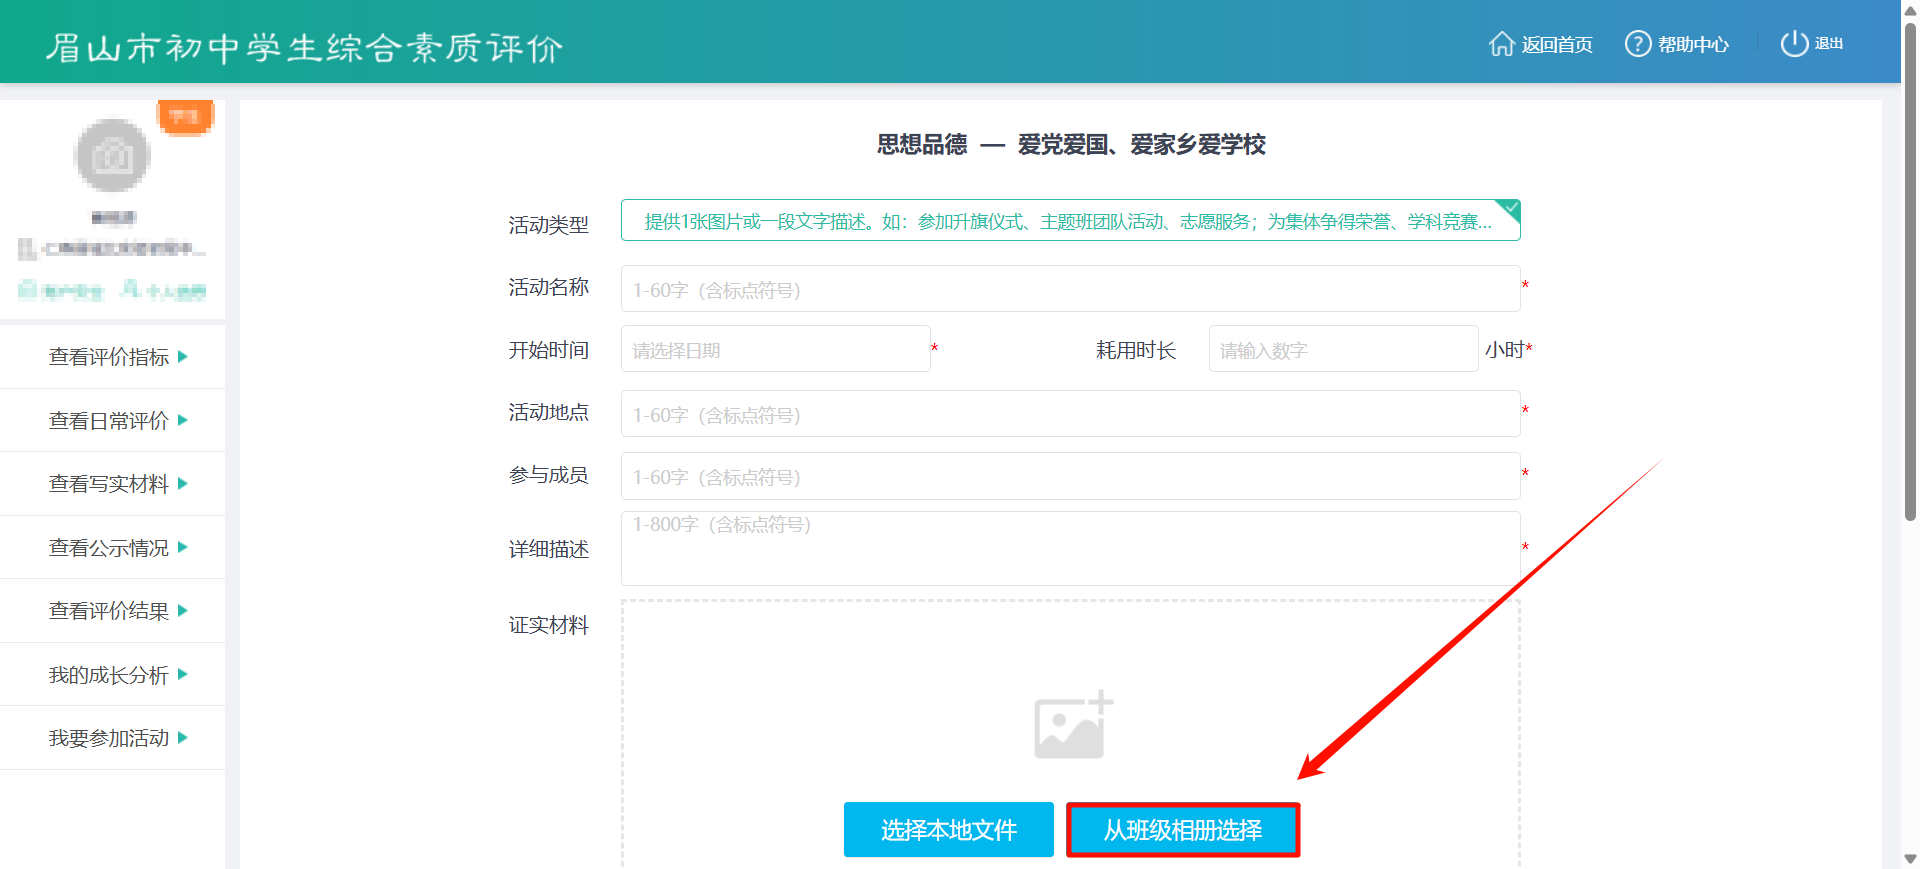The image size is (1920, 869).
Task: Click the 耗用时长 number input
Action: tap(1343, 349)
